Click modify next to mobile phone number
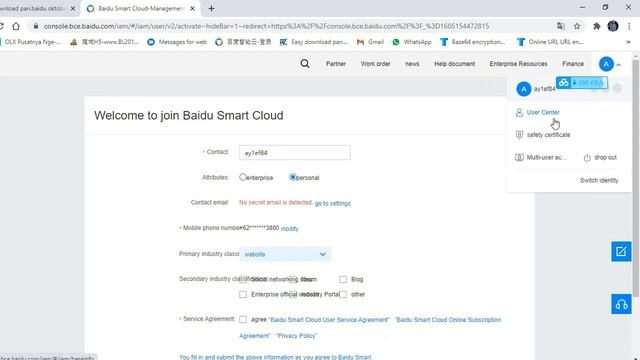The width and height of the screenshot is (640, 360). coord(289,229)
